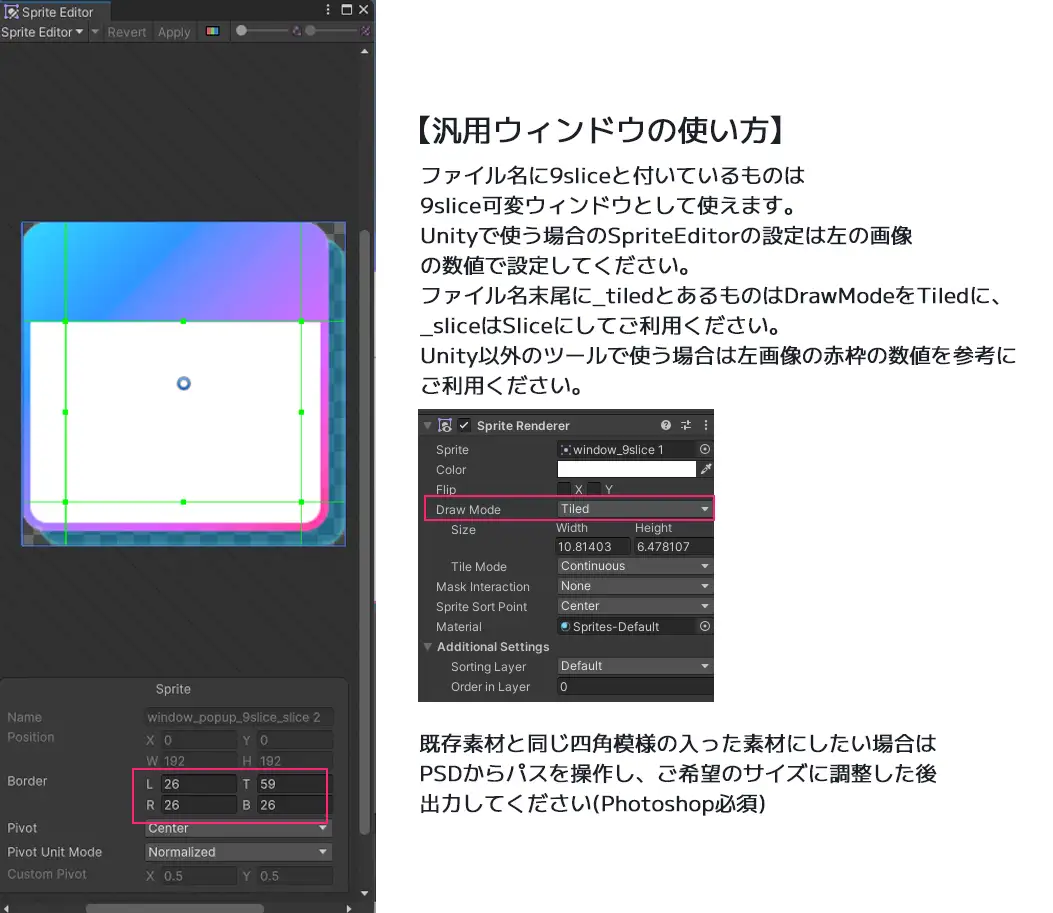Switch to the Sprite Editor tab
The image size is (1053, 913).
(x=55, y=12)
